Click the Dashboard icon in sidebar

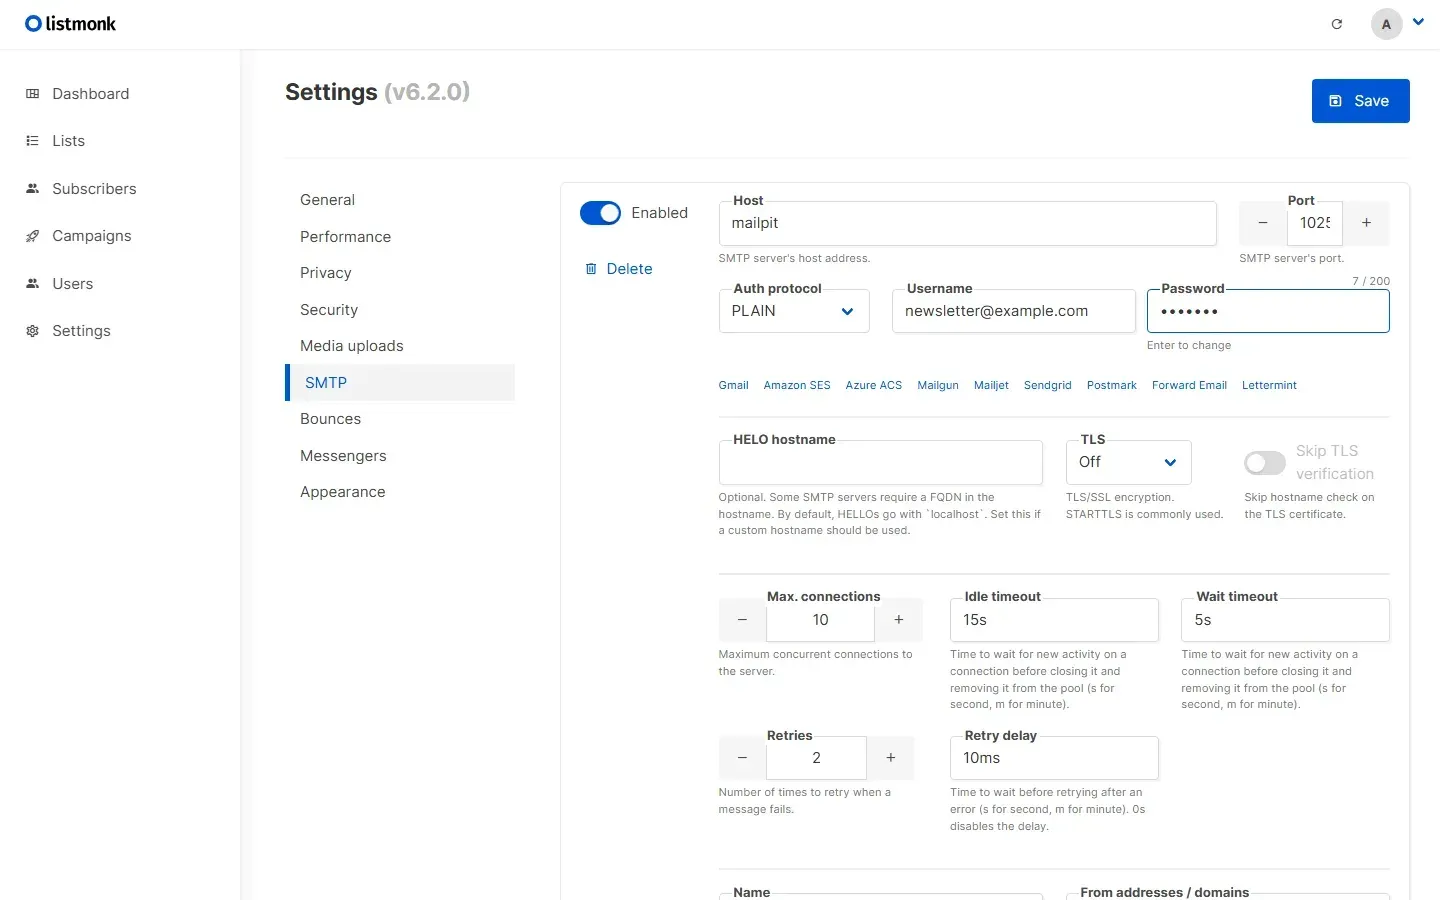[x=32, y=94]
